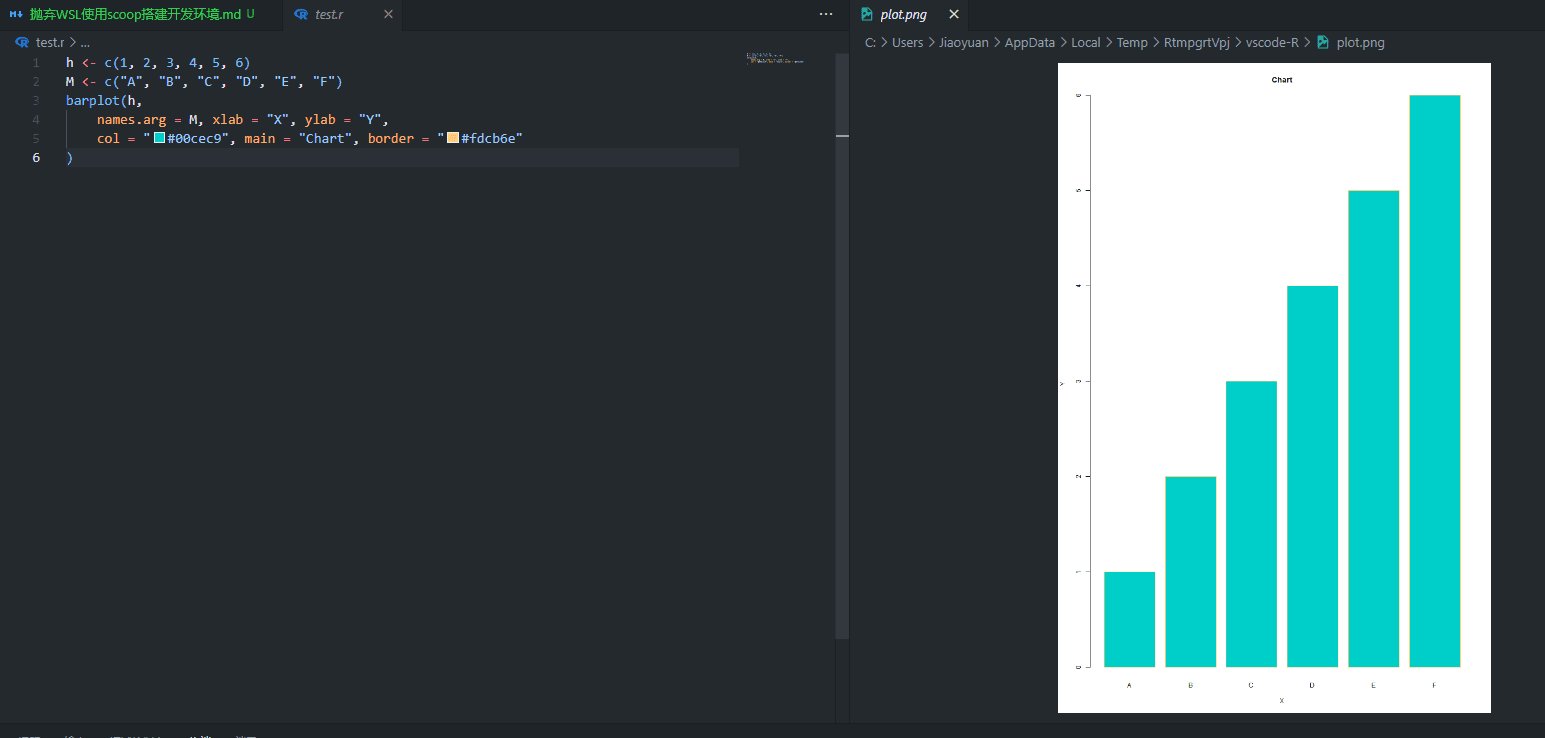The height and width of the screenshot is (738, 1545).
Task: Click the breadcrumb ellipsis after test.r
Action: coord(85,43)
